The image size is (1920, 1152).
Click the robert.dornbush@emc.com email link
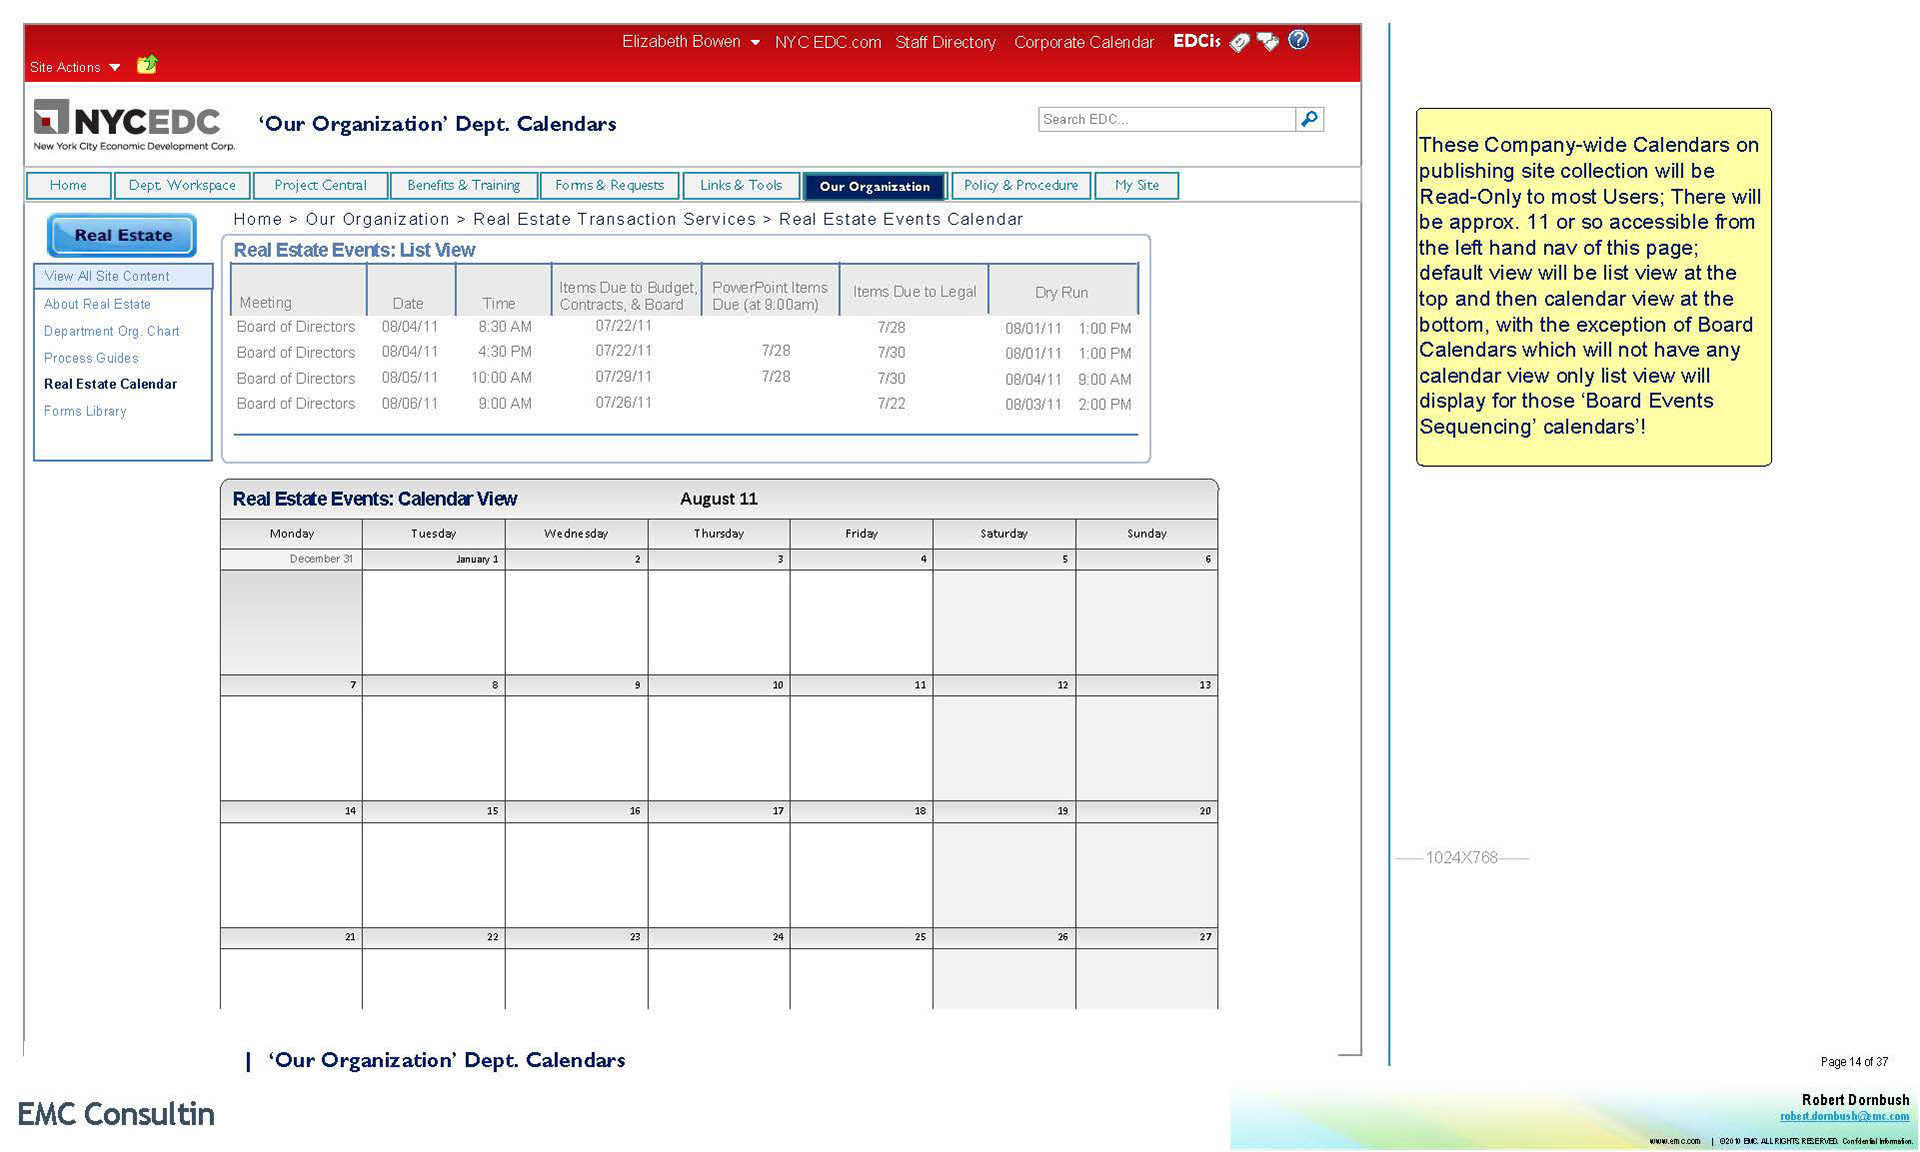(x=1844, y=1116)
